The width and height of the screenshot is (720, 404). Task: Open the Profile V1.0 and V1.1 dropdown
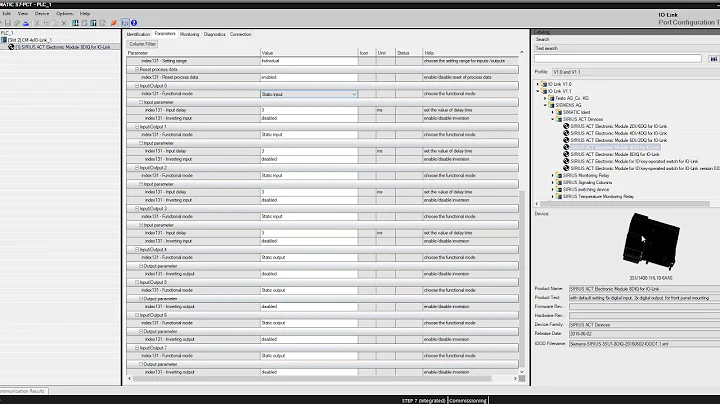636,72
